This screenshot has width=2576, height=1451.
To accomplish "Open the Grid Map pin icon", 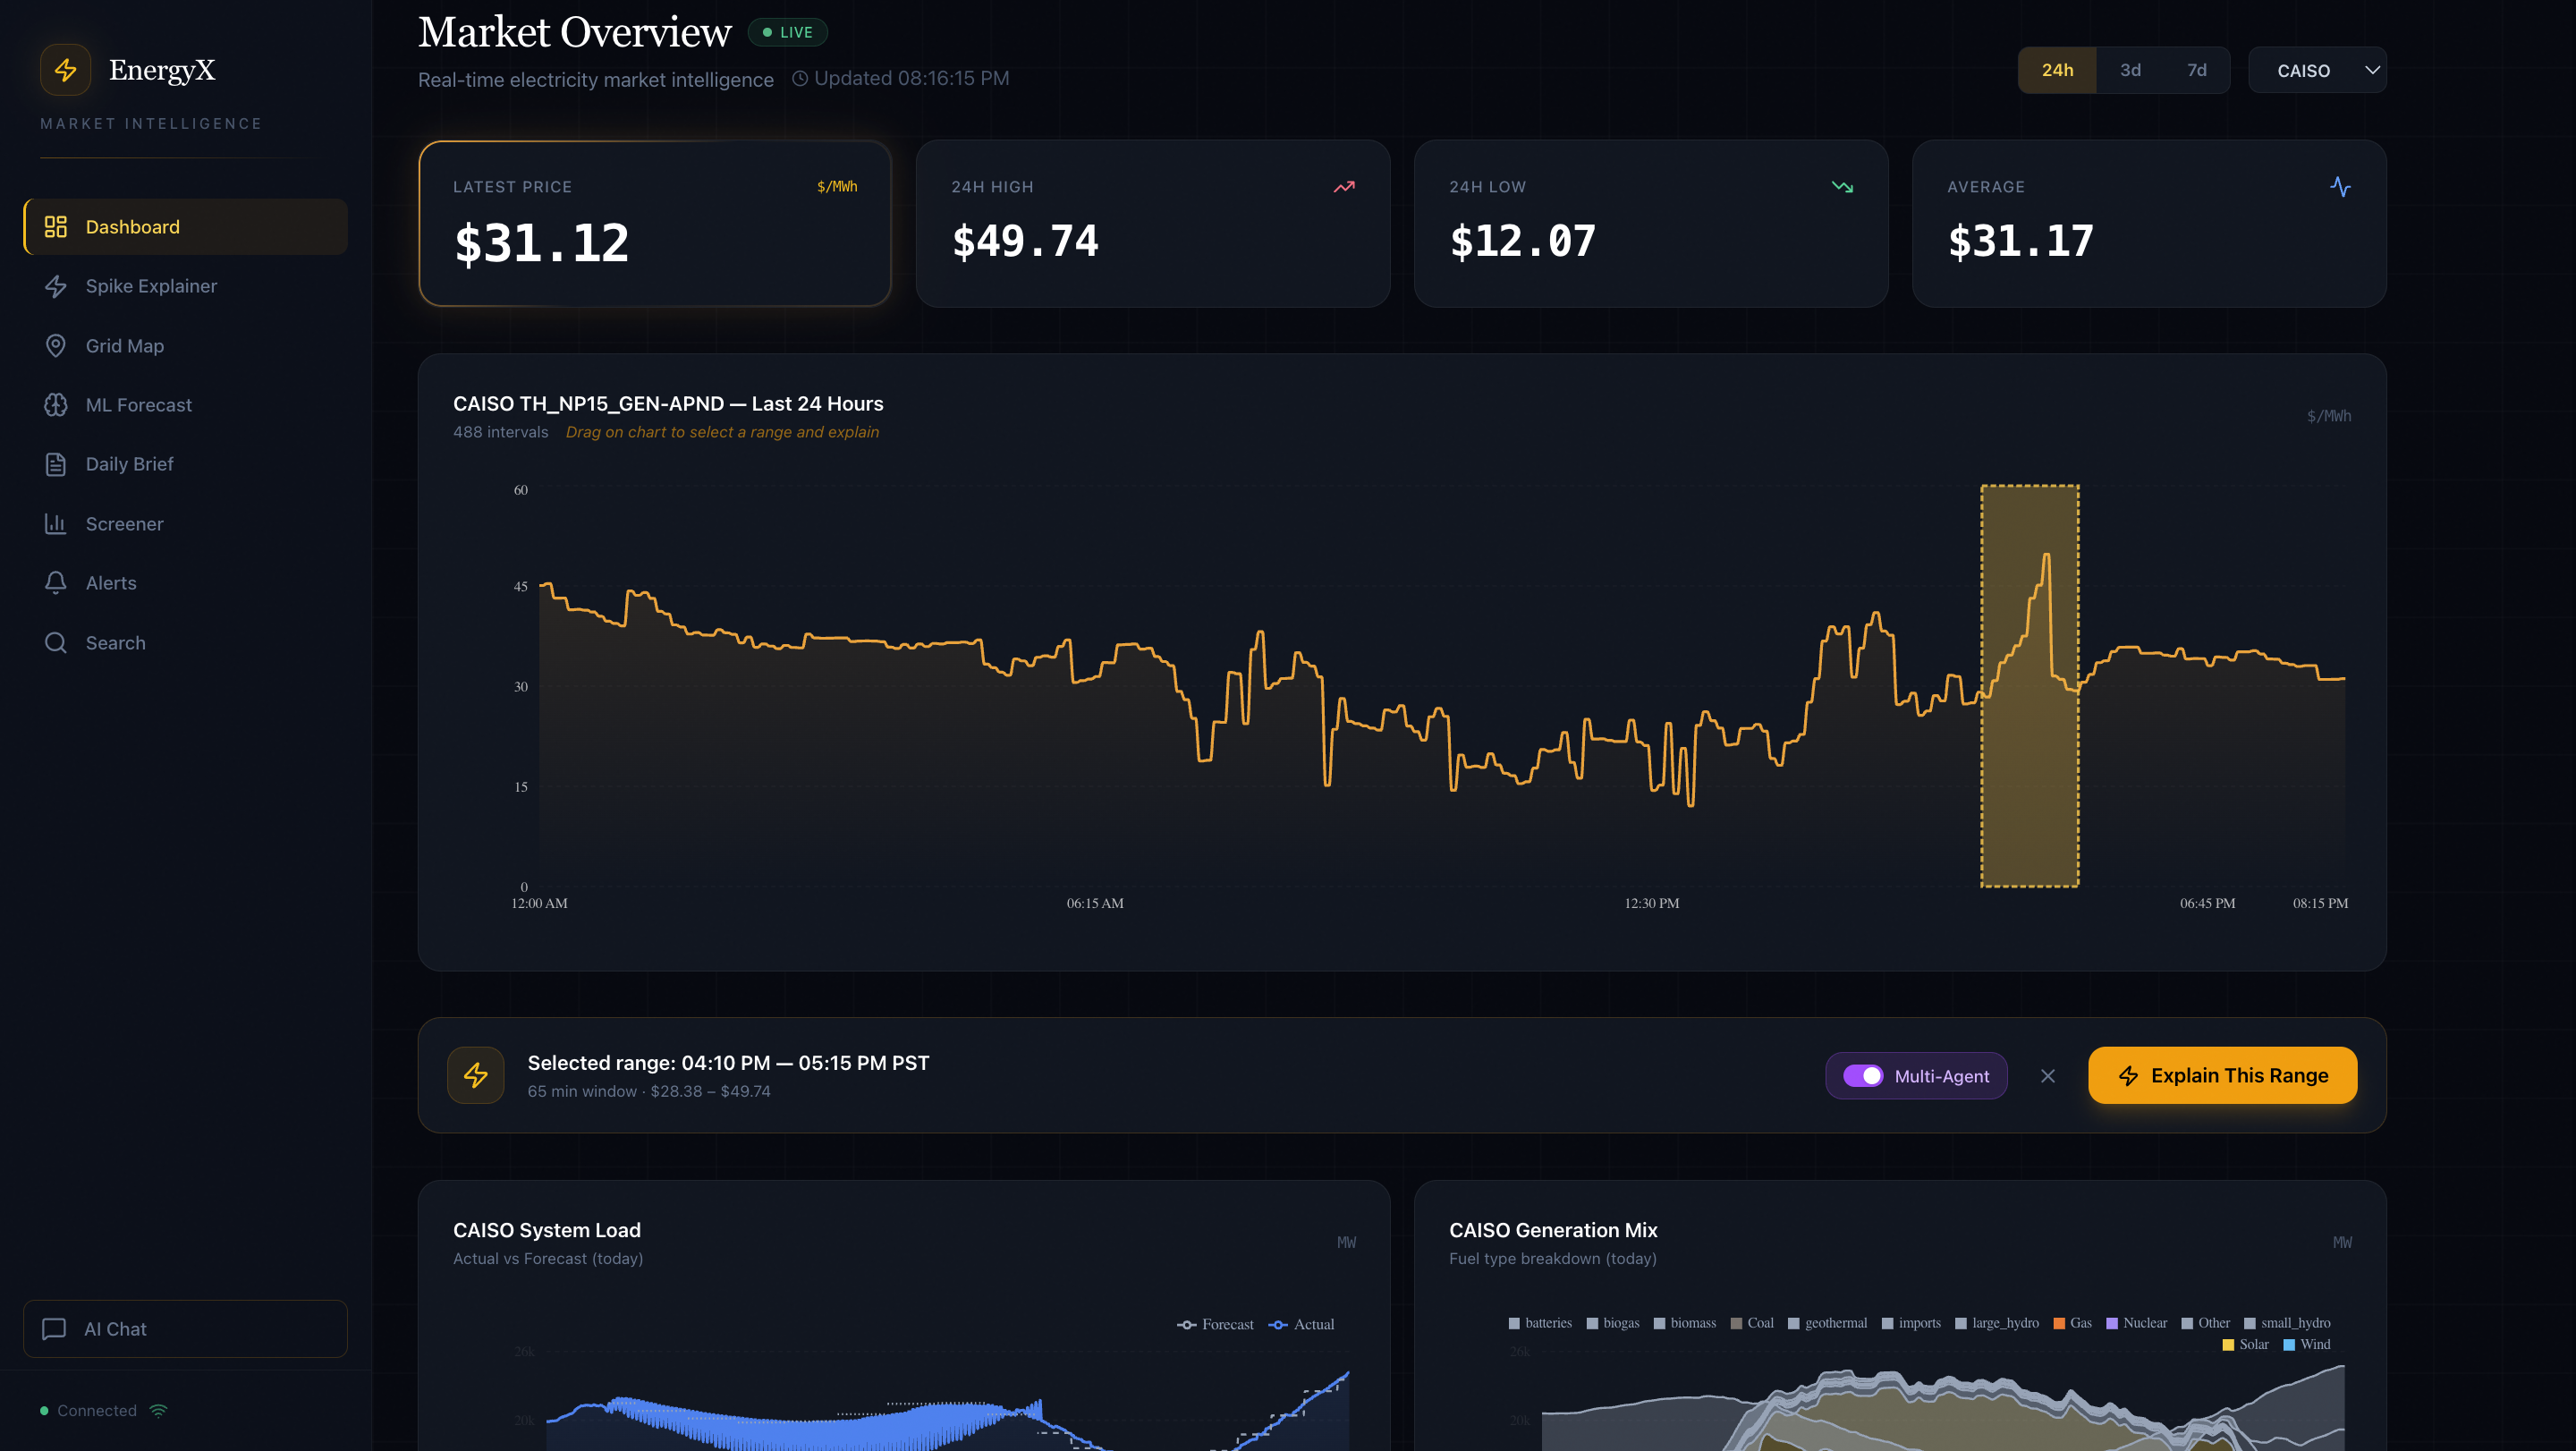I will tap(56, 346).
